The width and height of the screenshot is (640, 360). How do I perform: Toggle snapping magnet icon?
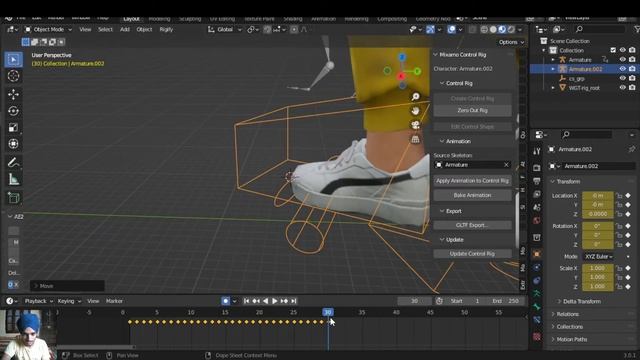click(x=267, y=29)
